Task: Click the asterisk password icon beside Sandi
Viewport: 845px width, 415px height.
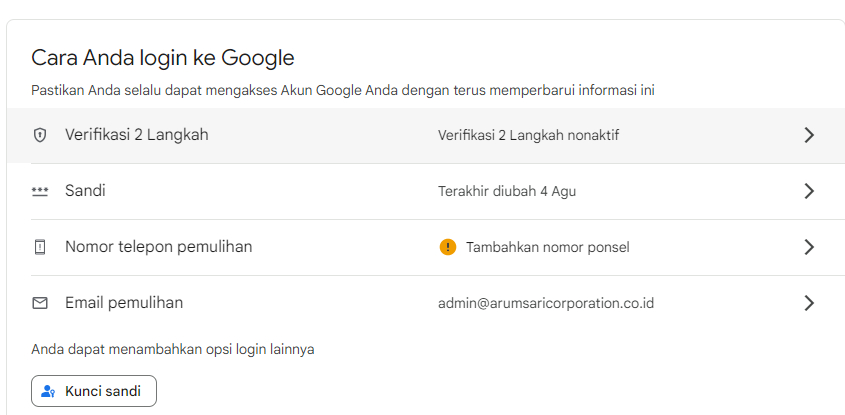Action: click(x=40, y=191)
